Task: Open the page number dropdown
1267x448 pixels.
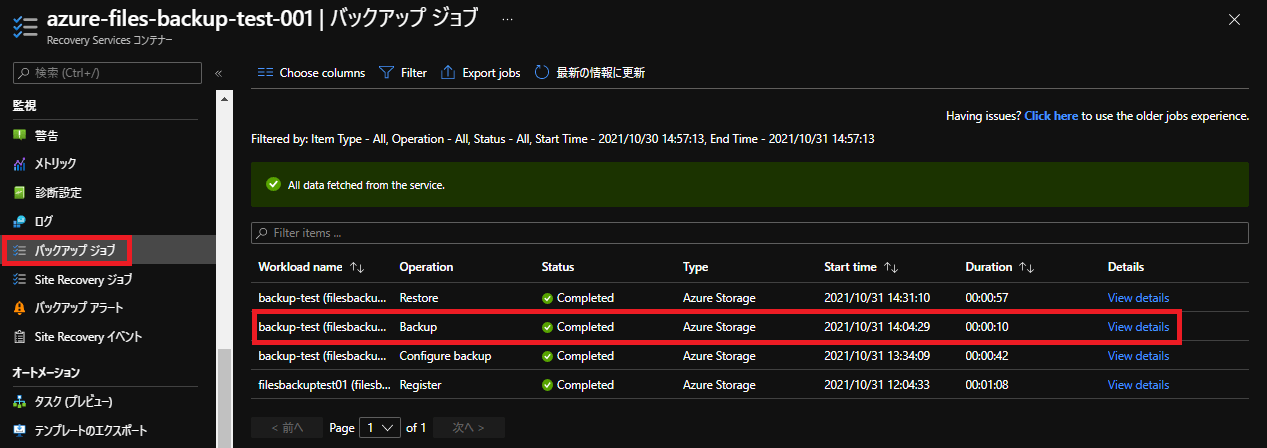Action: coord(382,427)
